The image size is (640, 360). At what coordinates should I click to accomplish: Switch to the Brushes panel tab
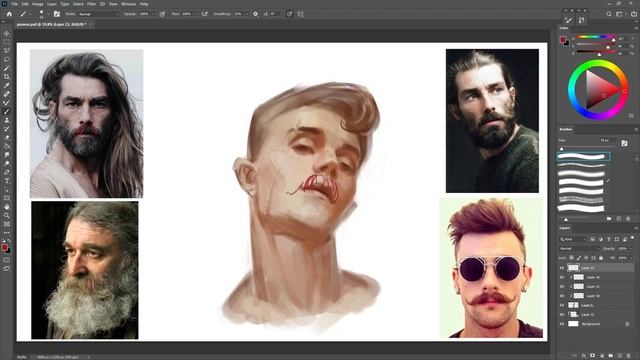point(566,129)
